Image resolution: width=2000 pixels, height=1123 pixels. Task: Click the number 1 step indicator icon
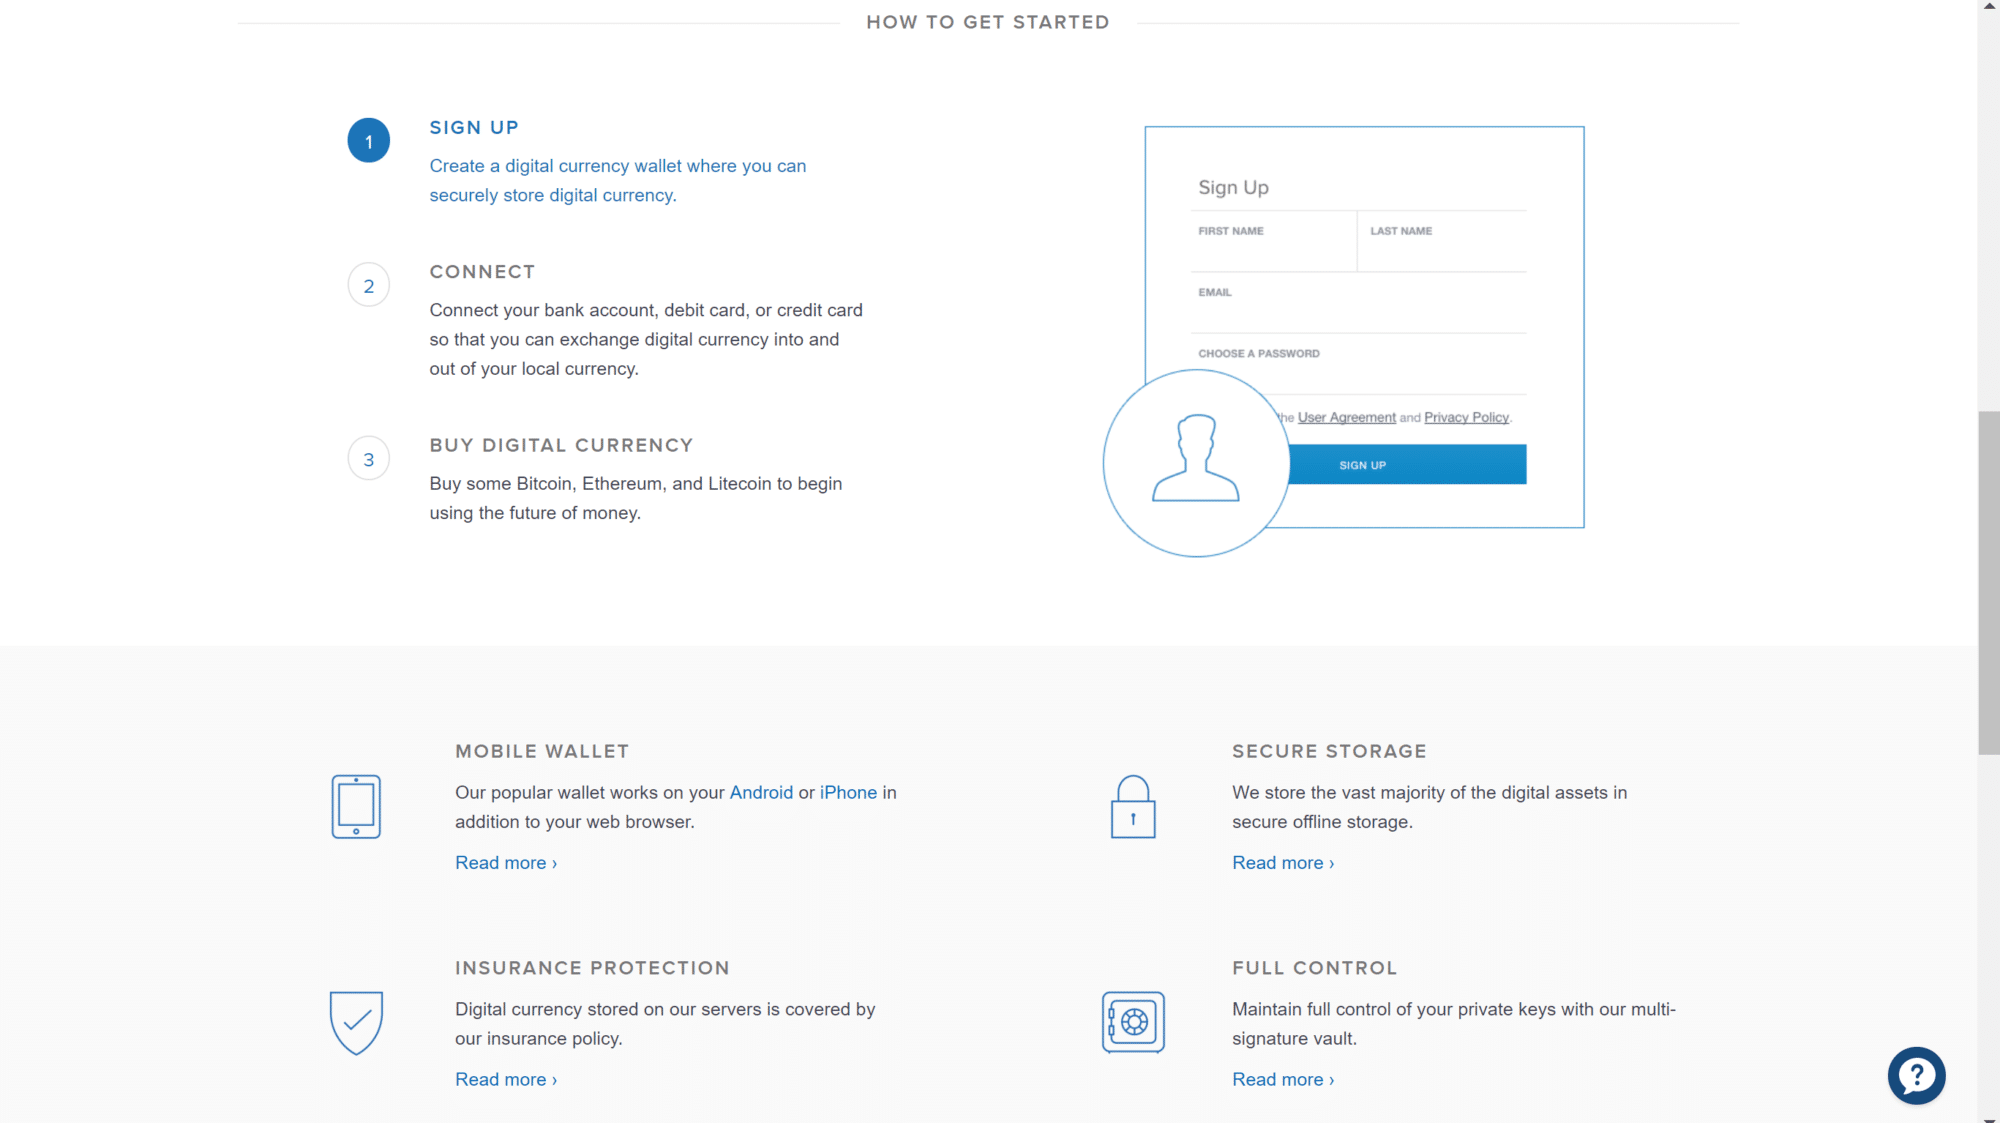(368, 139)
